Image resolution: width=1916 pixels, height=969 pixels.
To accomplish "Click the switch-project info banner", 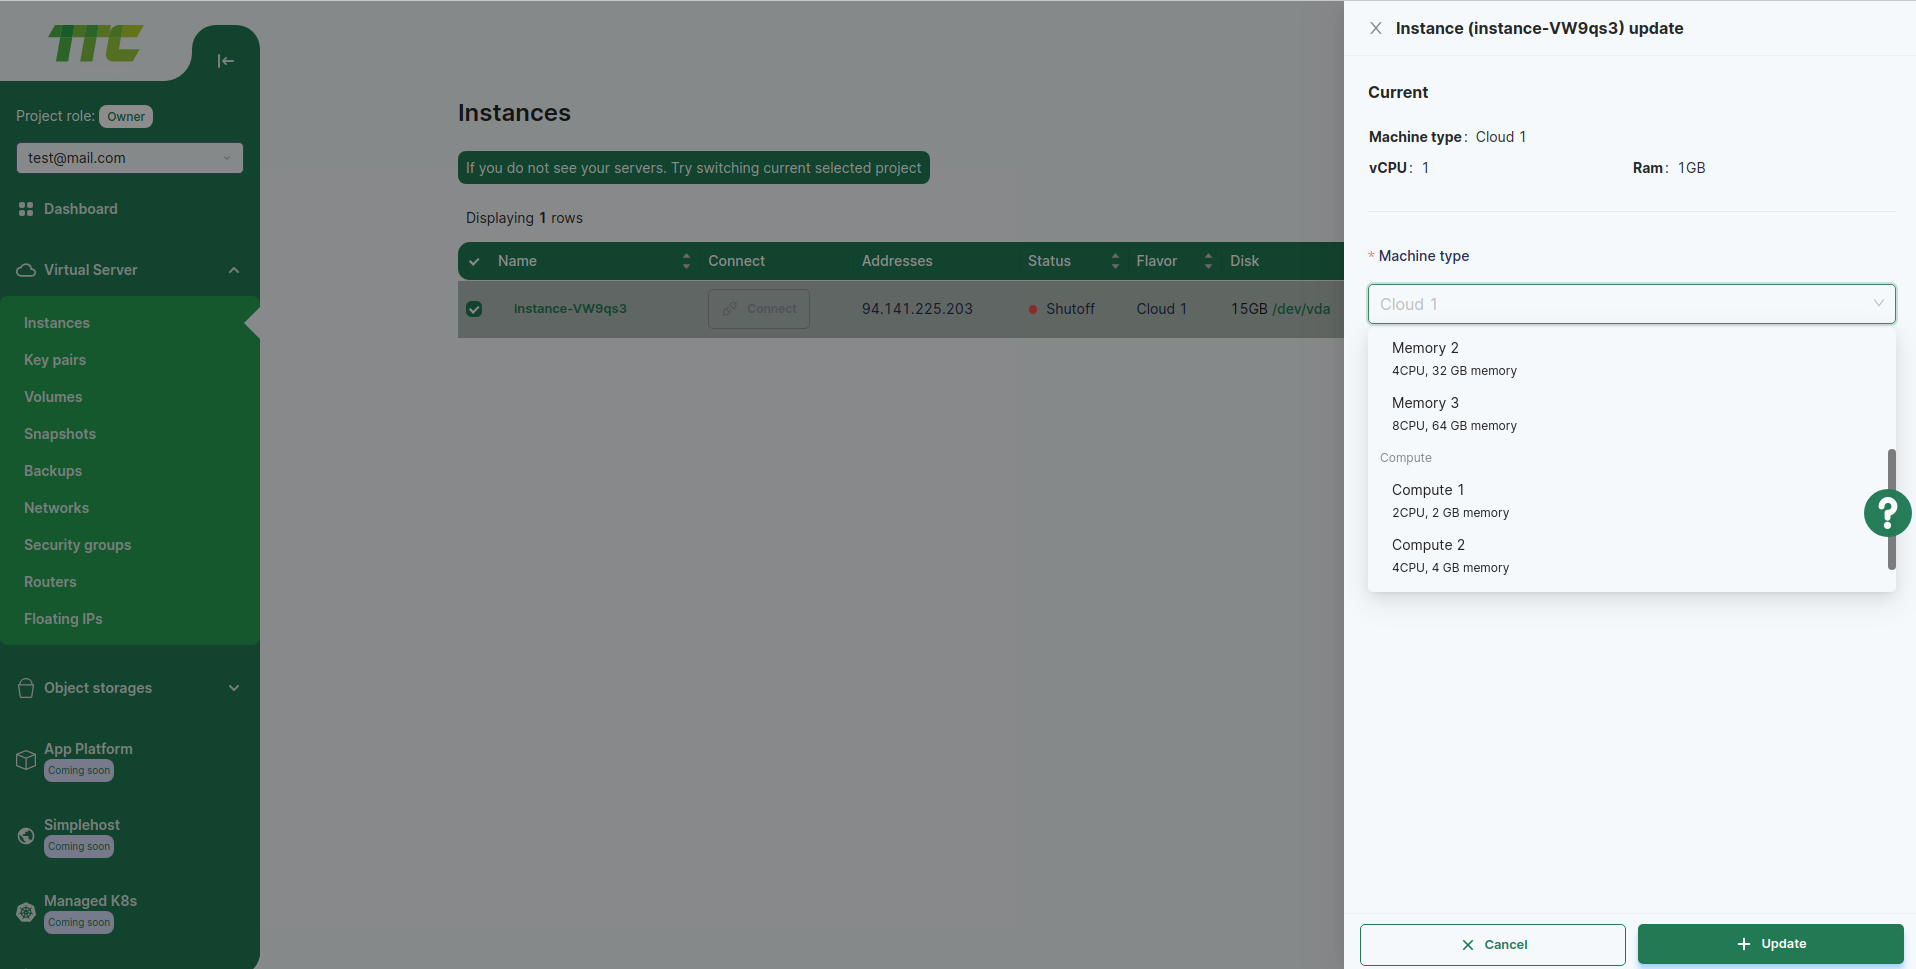I will click(694, 168).
